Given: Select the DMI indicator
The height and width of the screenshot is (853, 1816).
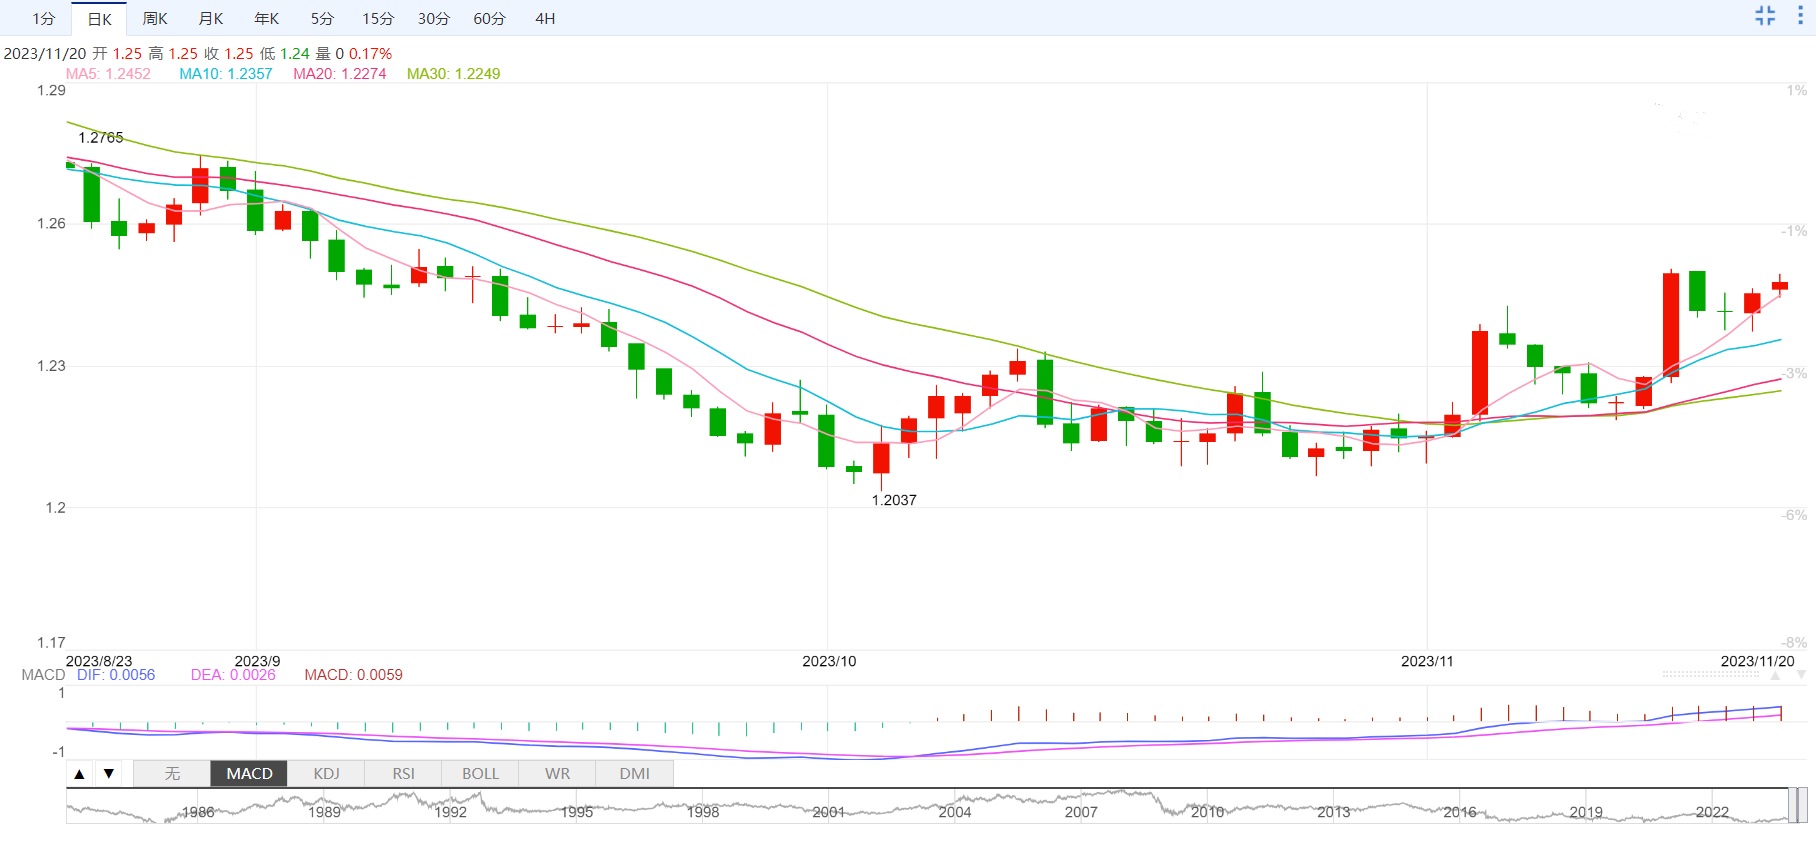Looking at the screenshot, I should pos(634,773).
